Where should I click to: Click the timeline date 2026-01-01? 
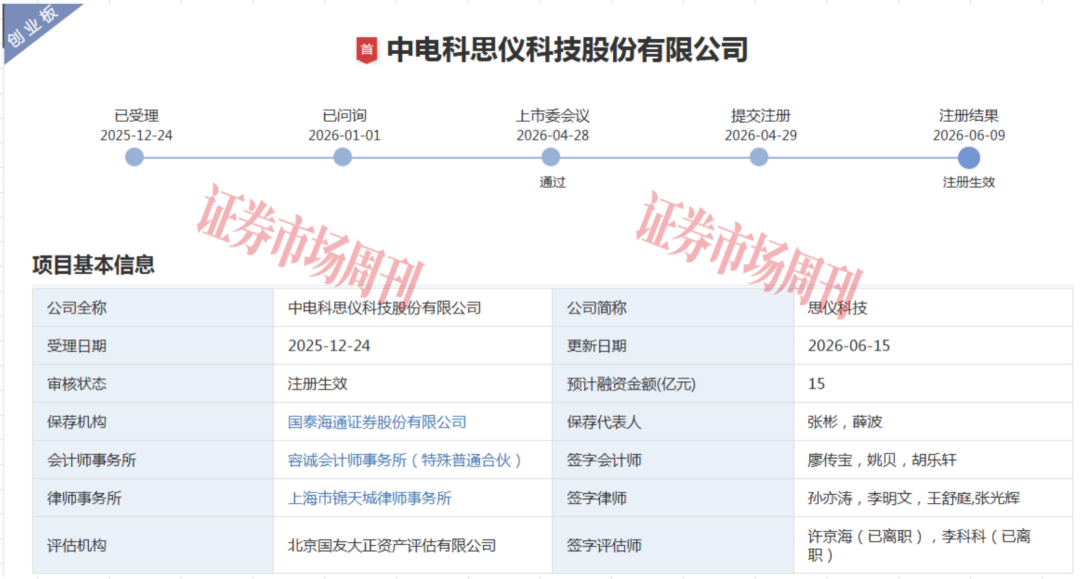344,136
